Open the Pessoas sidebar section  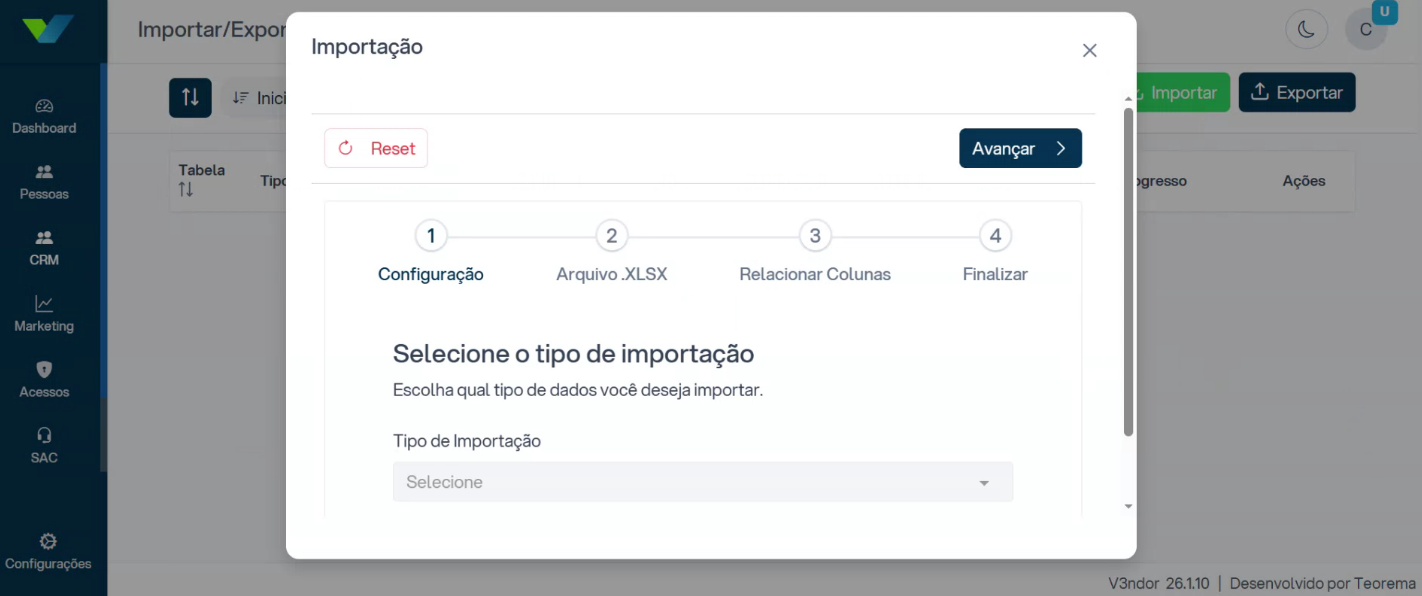[44, 183]
